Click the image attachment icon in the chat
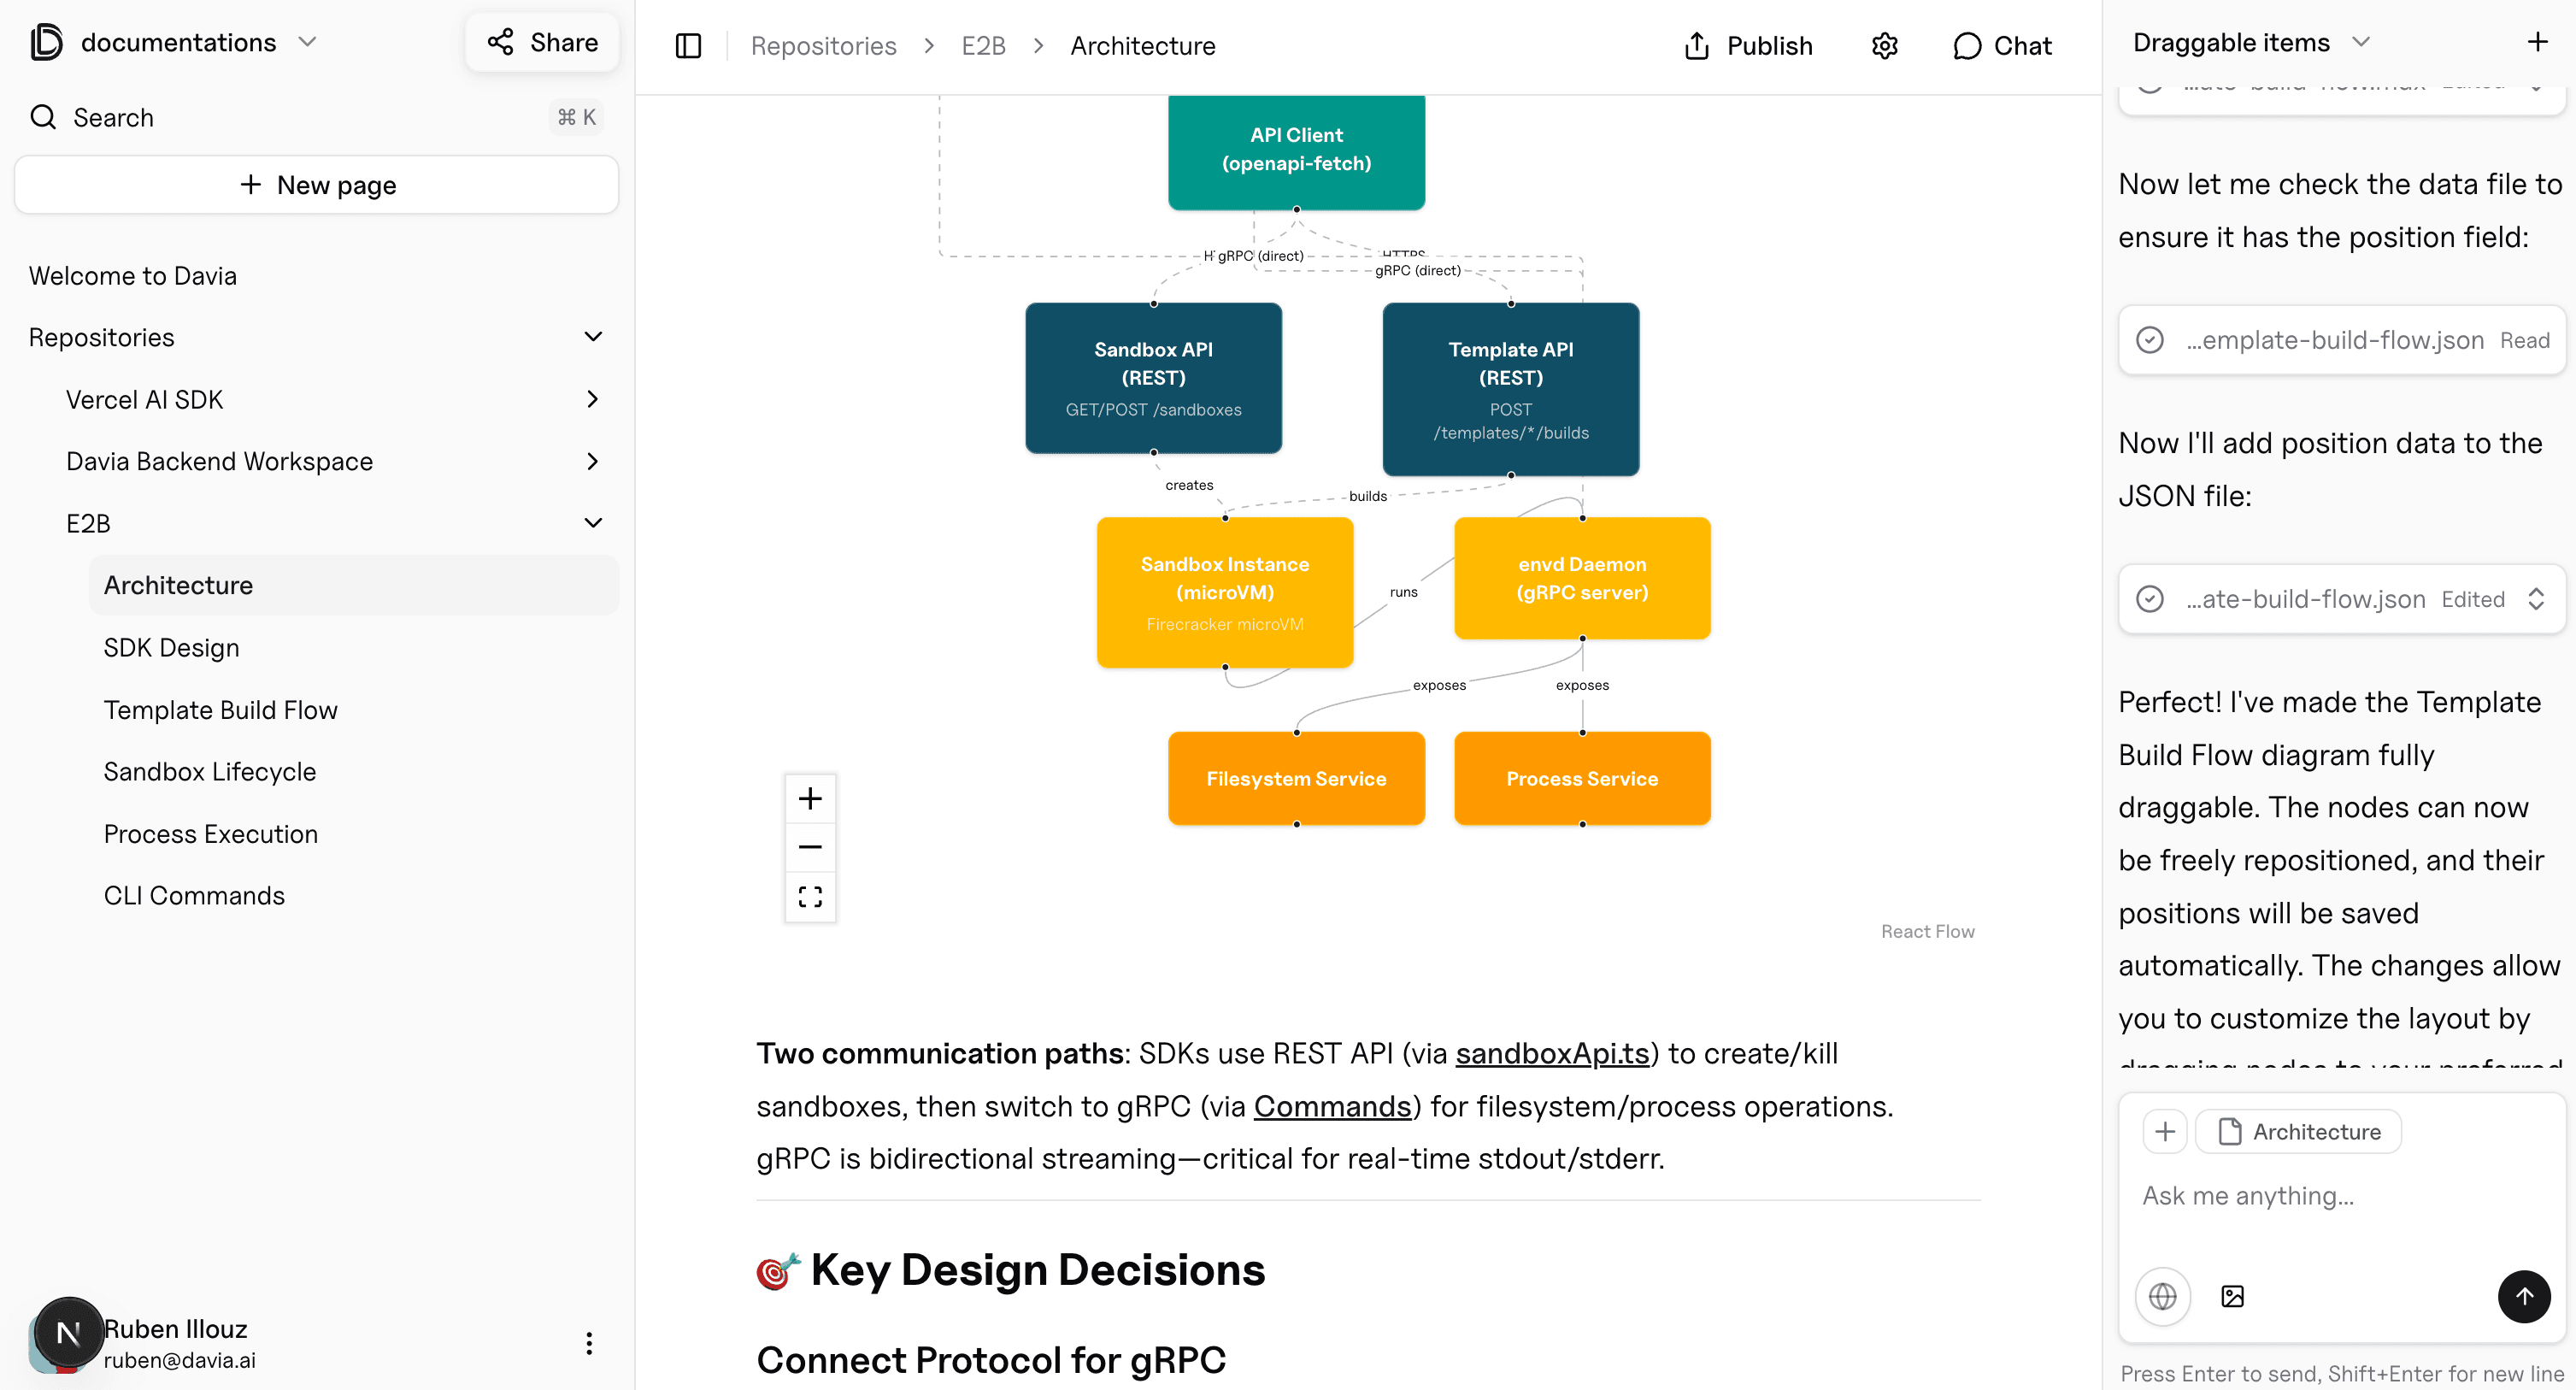The image size is (2576, 1390). tap(2233, 1296)
